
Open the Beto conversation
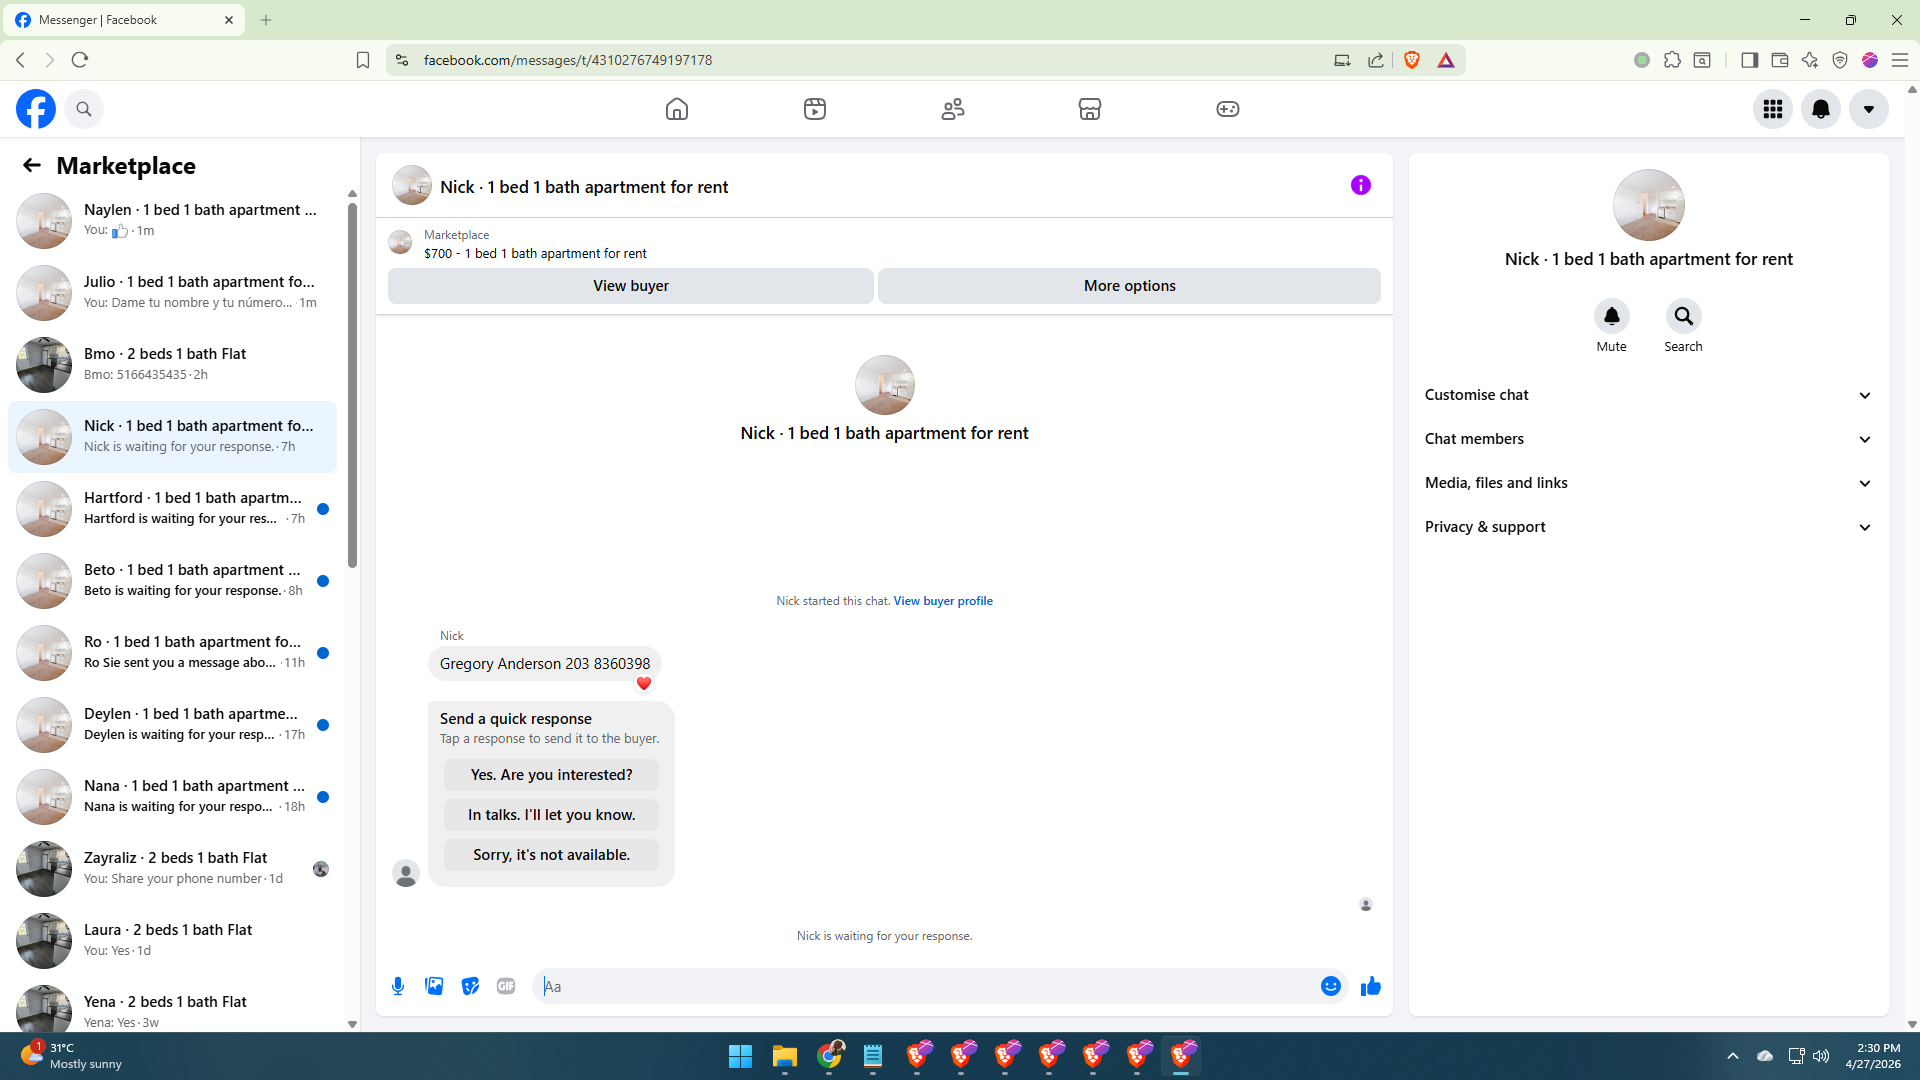pos(172,581)
